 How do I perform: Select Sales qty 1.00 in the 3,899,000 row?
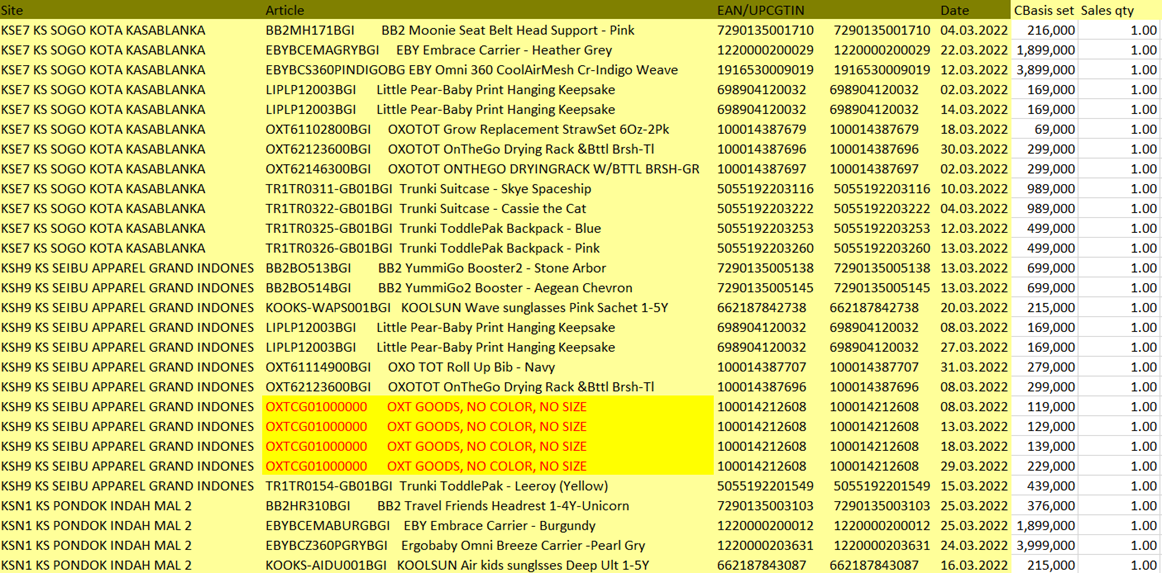[x=1143, y=70]
